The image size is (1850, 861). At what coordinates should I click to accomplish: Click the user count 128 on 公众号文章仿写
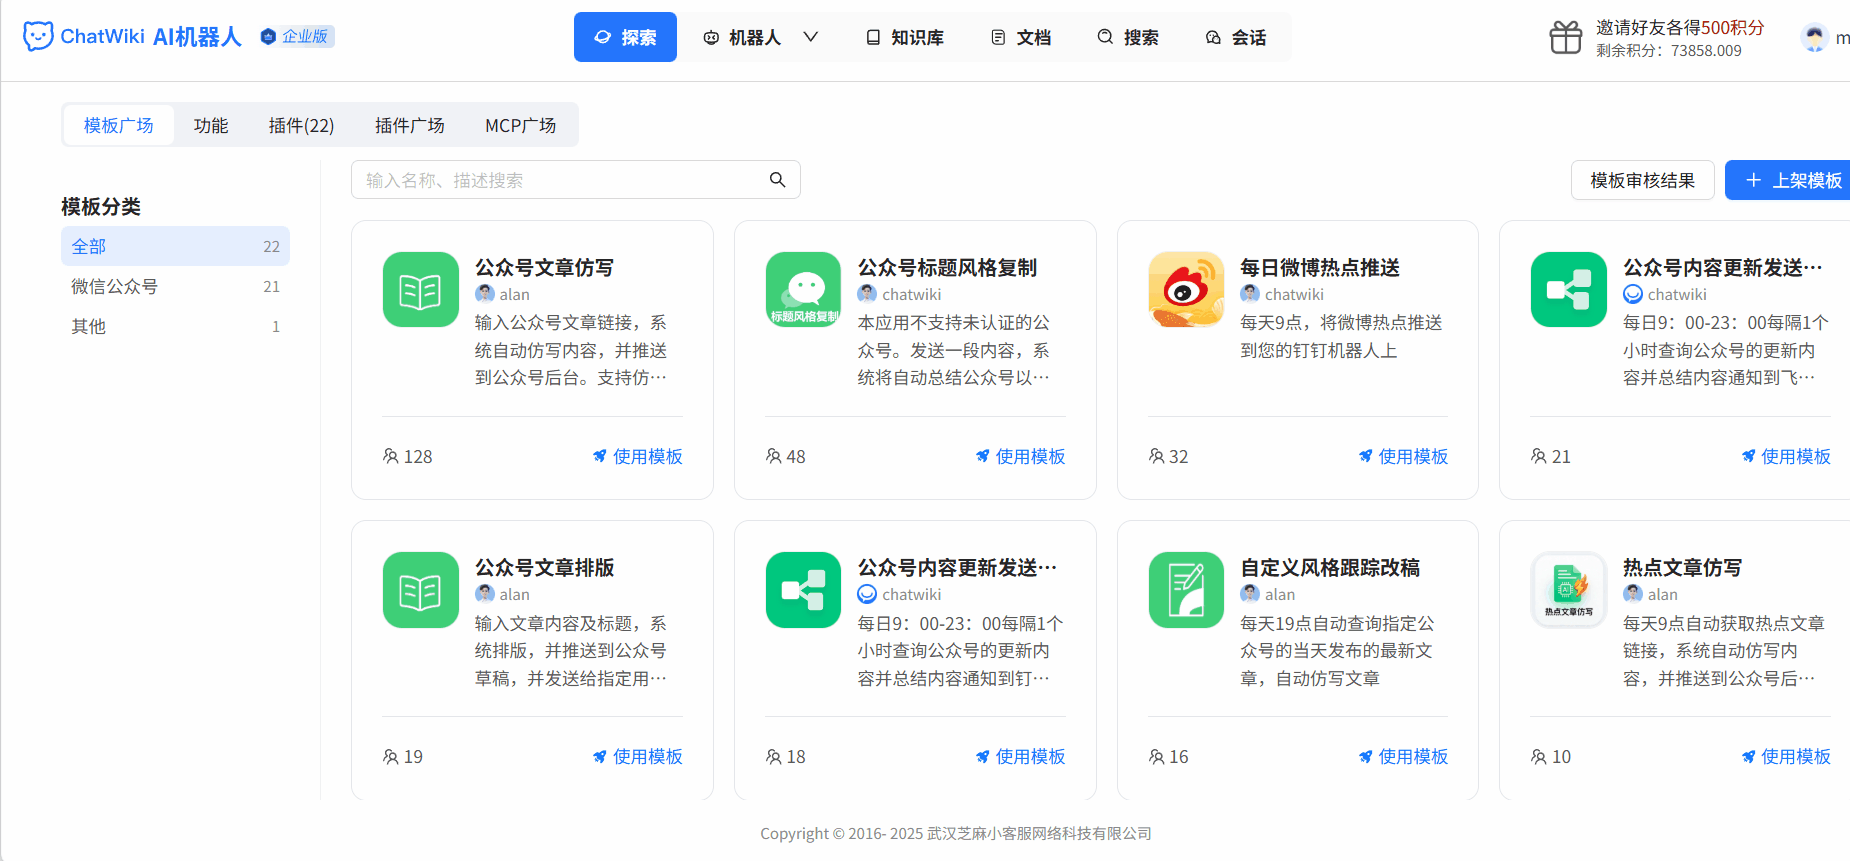pyautogui.click(x=408, y=457)
